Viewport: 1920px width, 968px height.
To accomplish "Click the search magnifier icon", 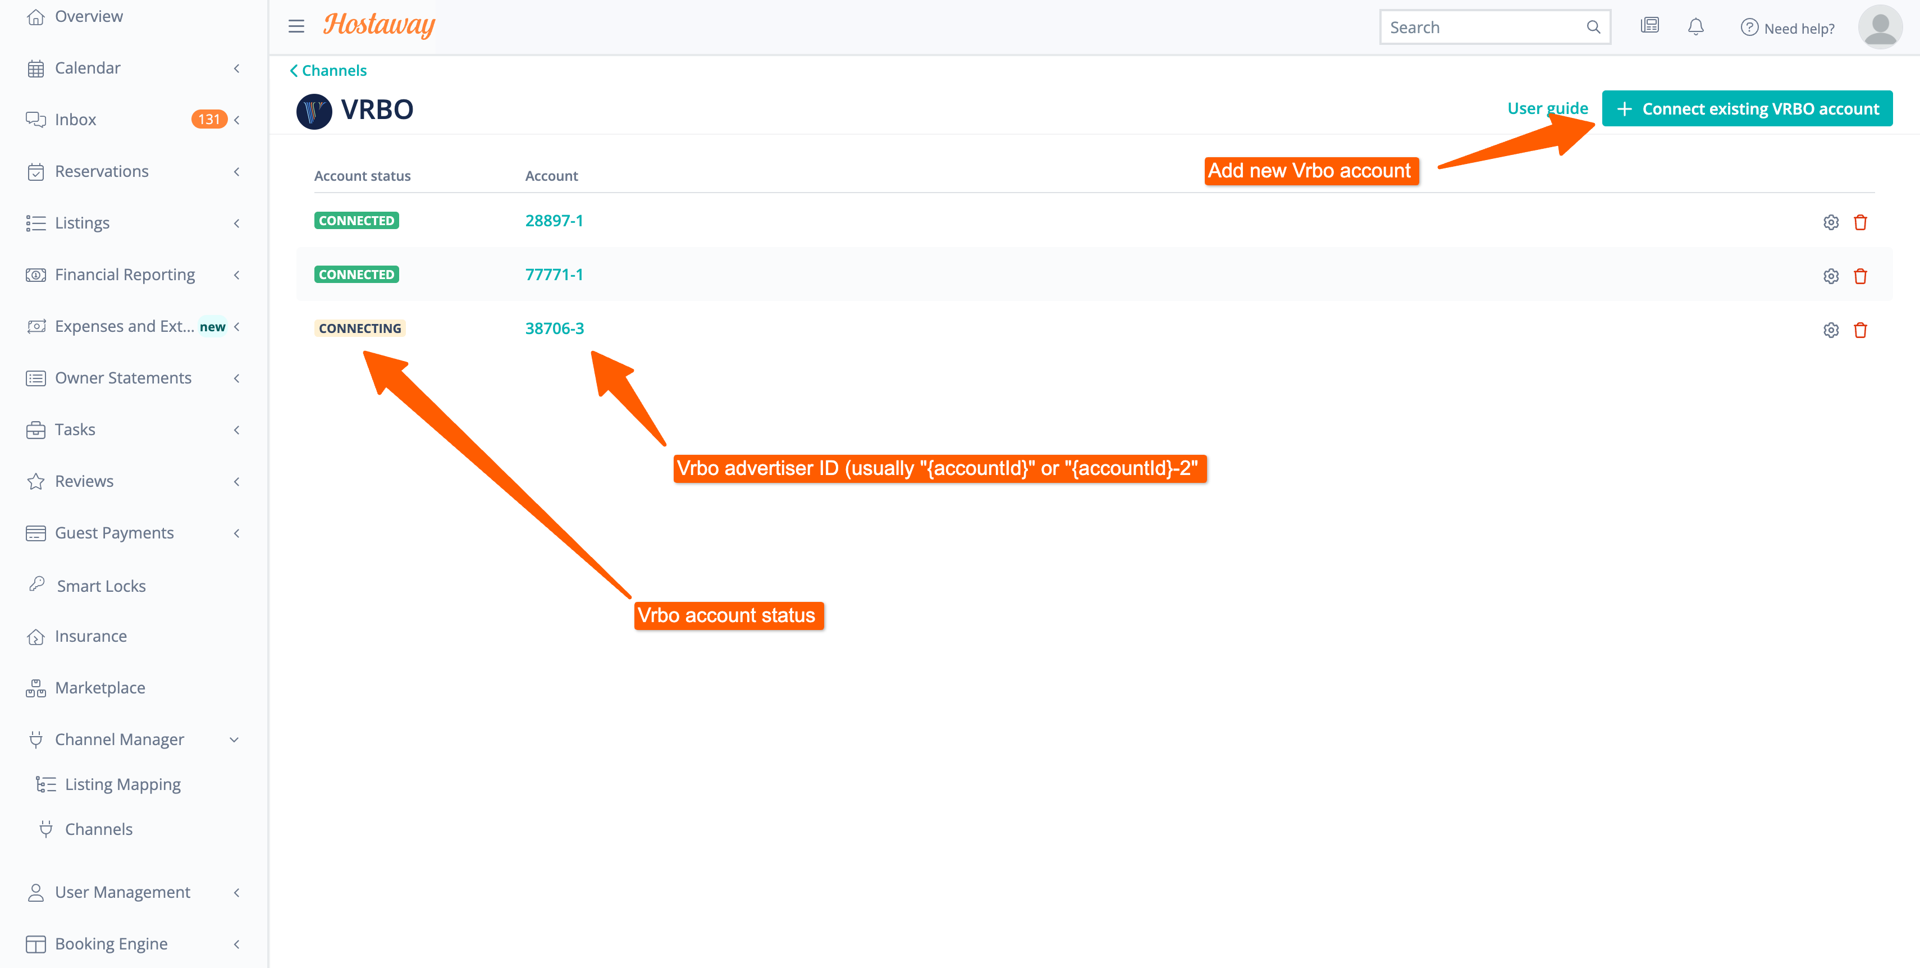I will pos(1594,27).
